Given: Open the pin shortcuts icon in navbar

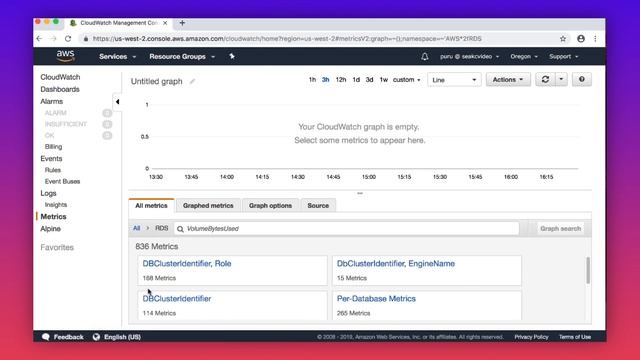Looking at the screenshot, I should pos(232,56).
